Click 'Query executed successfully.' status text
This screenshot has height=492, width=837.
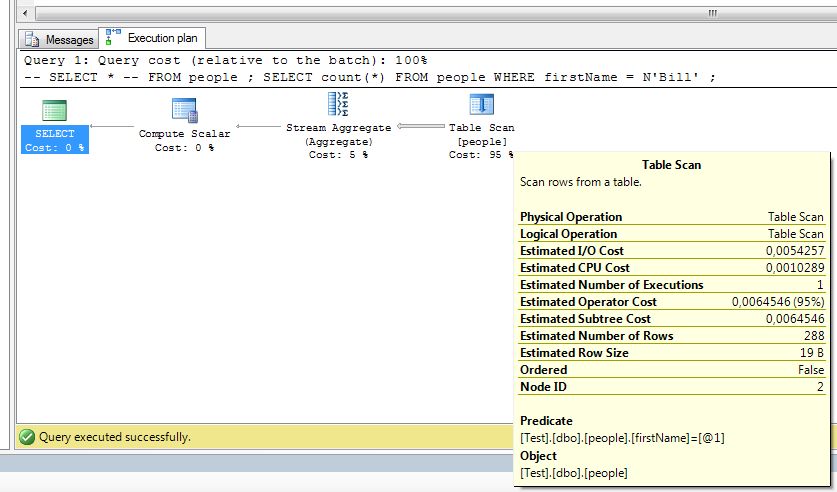(115, 437)
